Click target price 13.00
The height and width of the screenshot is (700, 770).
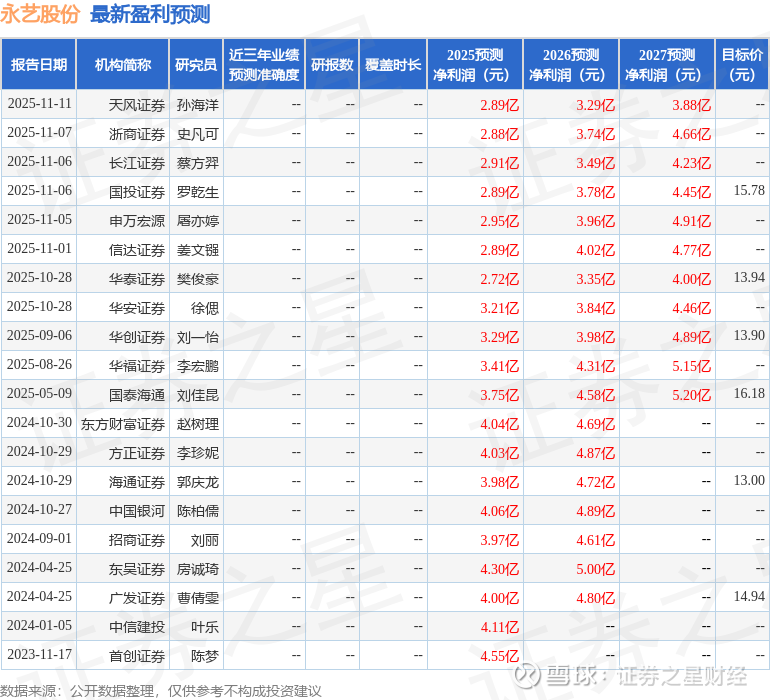[x=749, y=480]
